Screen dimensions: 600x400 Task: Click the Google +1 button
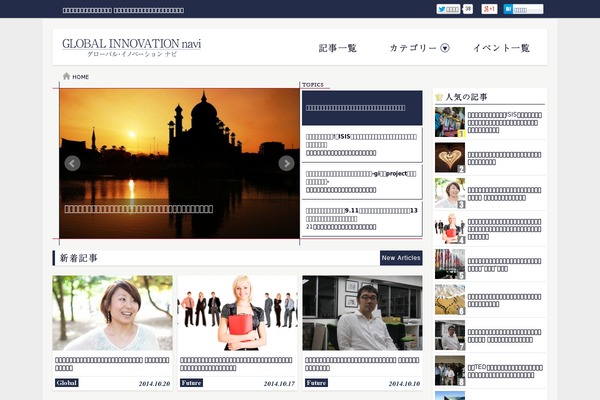489,9
